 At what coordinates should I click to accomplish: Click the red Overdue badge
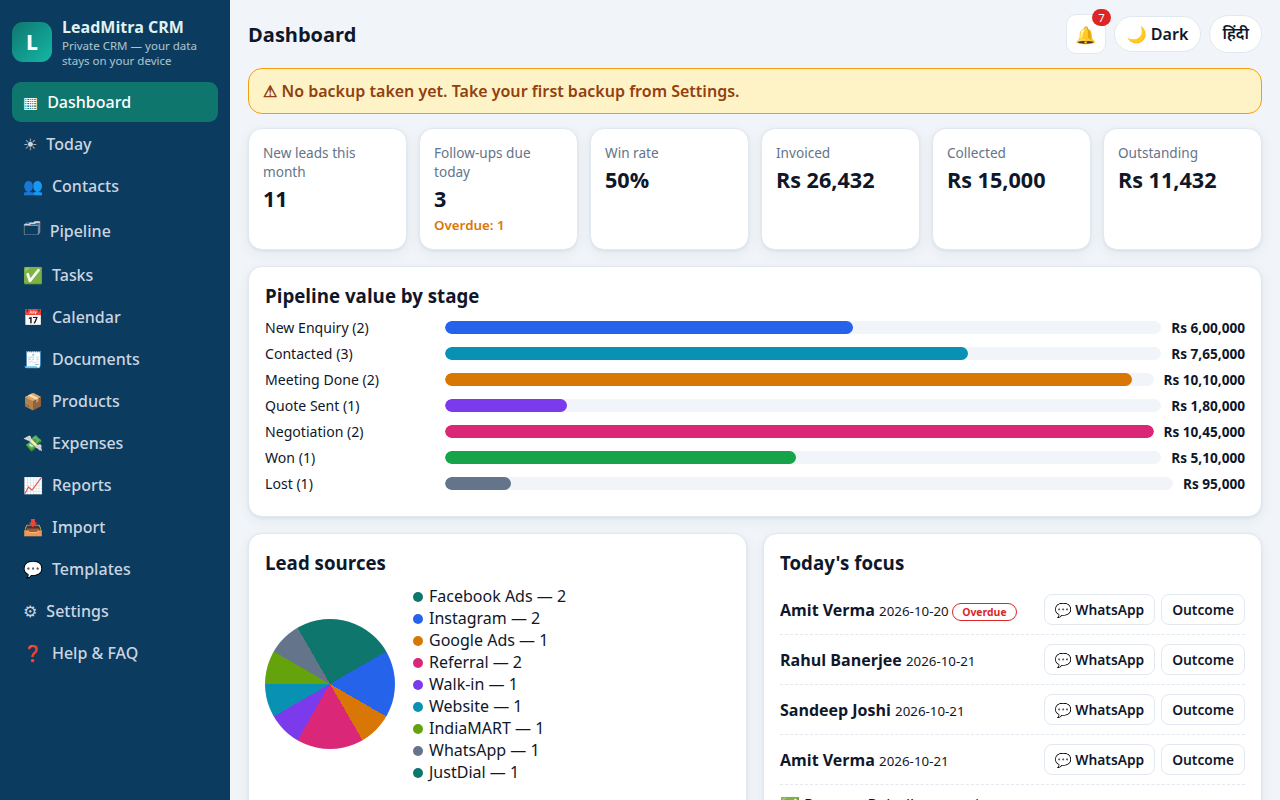[x=984, y=612]
